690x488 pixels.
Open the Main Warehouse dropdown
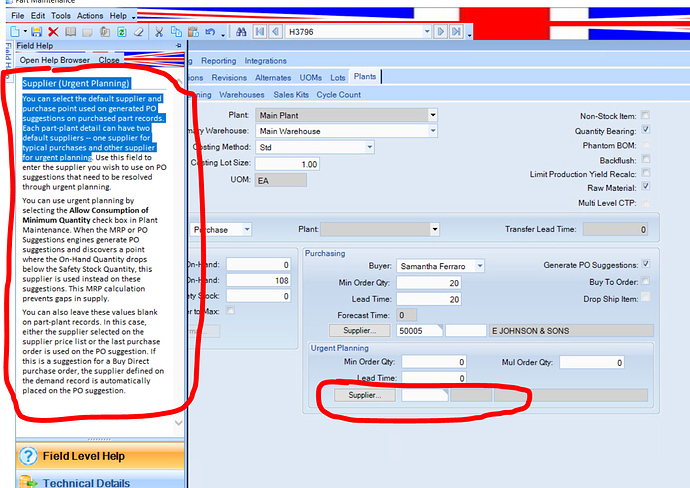point(433,131)
